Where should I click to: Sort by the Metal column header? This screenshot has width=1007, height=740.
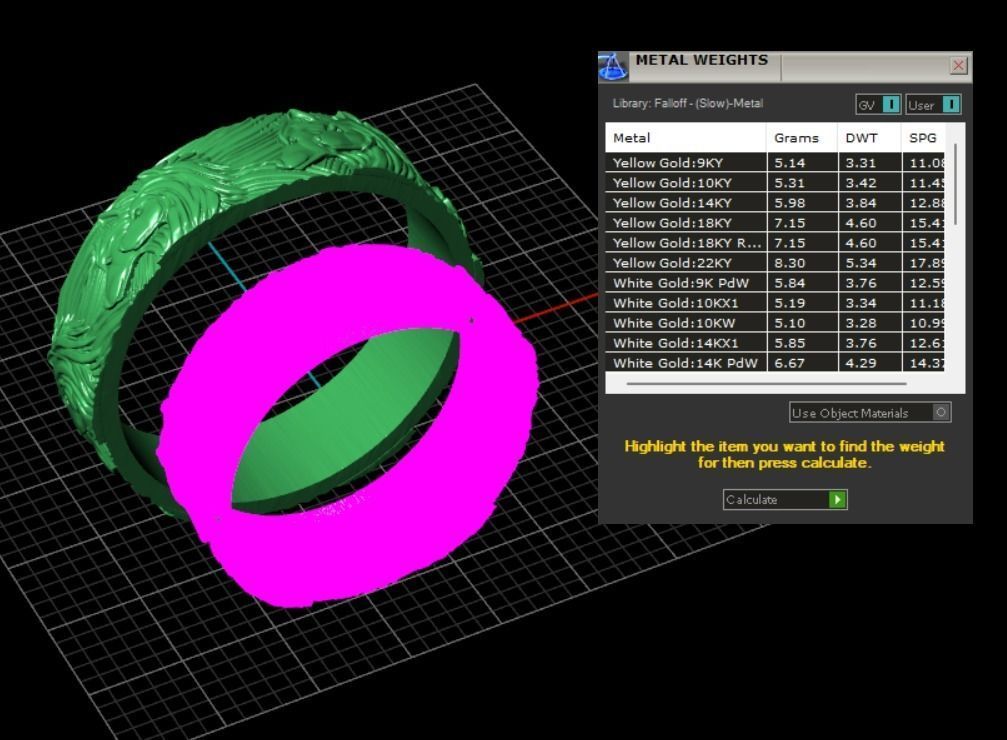coord(686,137)
